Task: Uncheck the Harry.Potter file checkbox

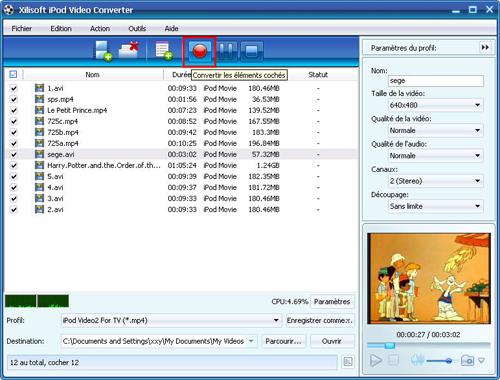Action: (14, 165)
